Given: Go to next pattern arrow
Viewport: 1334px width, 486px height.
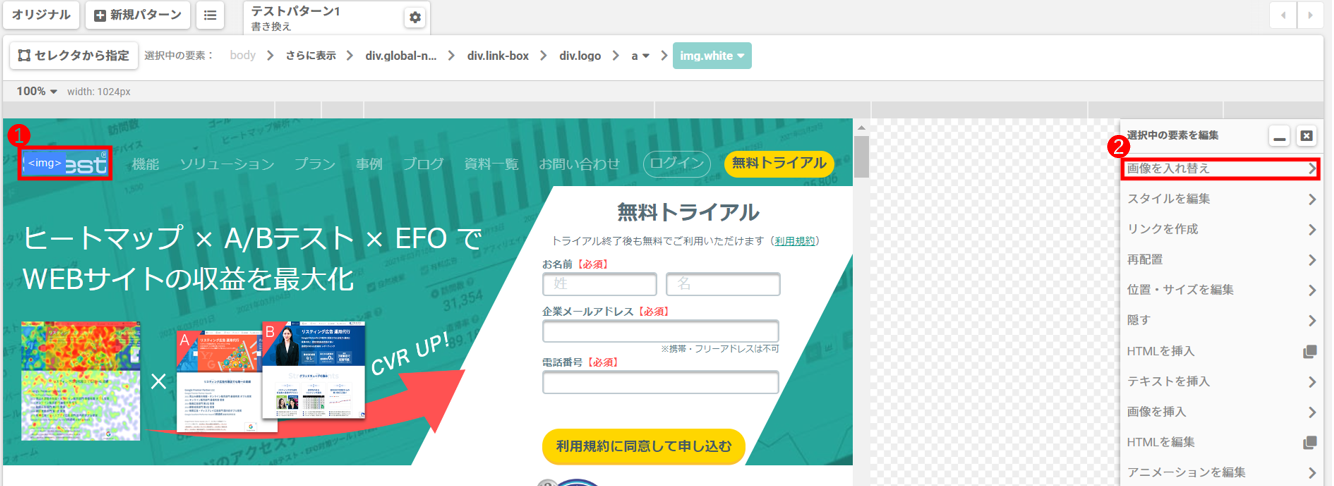Looking at the screenshot, I should [1311, 15].
